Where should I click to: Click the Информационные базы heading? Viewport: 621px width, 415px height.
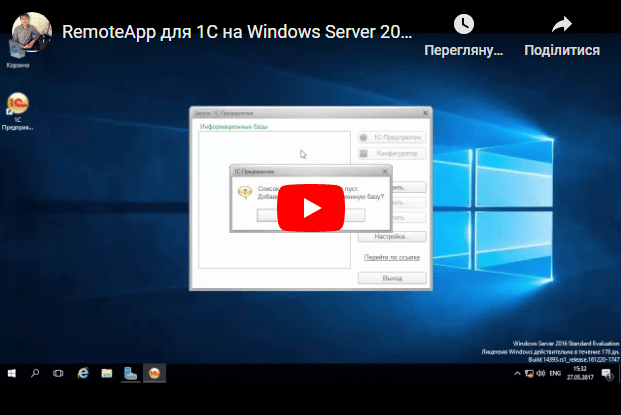pyautogui.click(x=234, y=127)
